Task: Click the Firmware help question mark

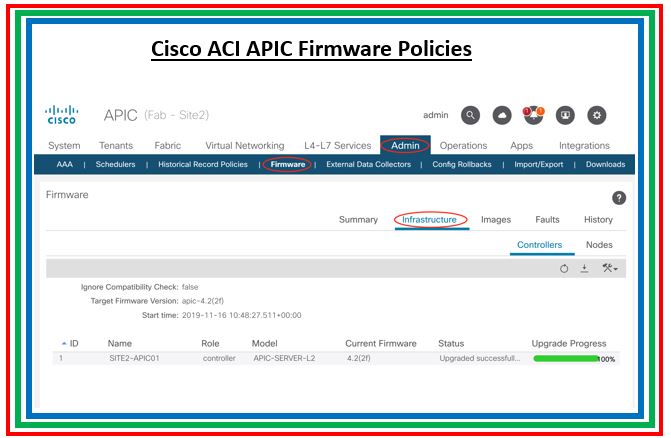Action: pos(618,198)
